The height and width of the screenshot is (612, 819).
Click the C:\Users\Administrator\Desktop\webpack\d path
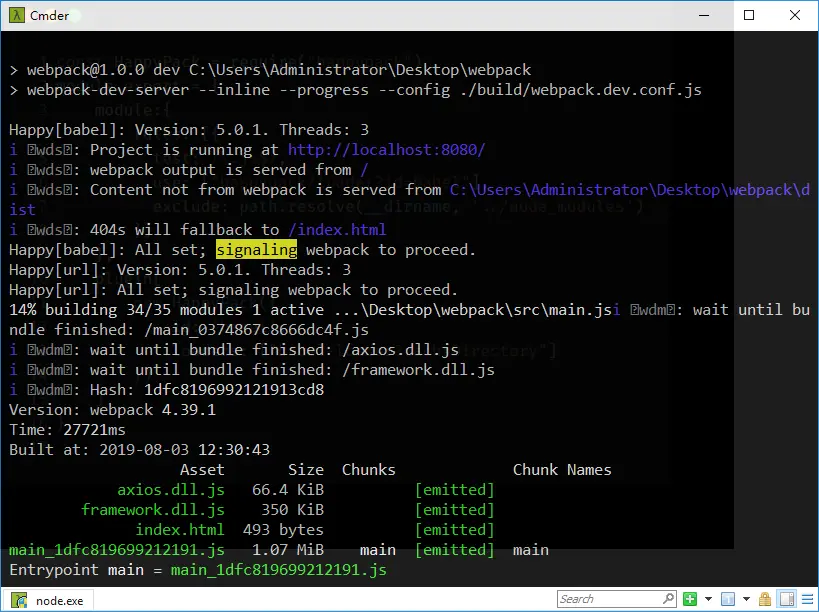[x=630, y=190]
